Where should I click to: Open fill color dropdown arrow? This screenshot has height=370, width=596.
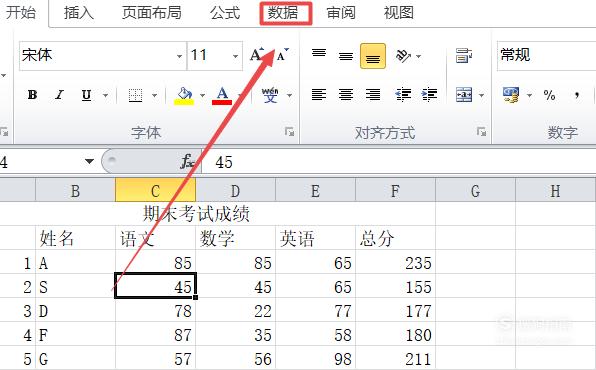pyautogui.click(x=202, y=95)
